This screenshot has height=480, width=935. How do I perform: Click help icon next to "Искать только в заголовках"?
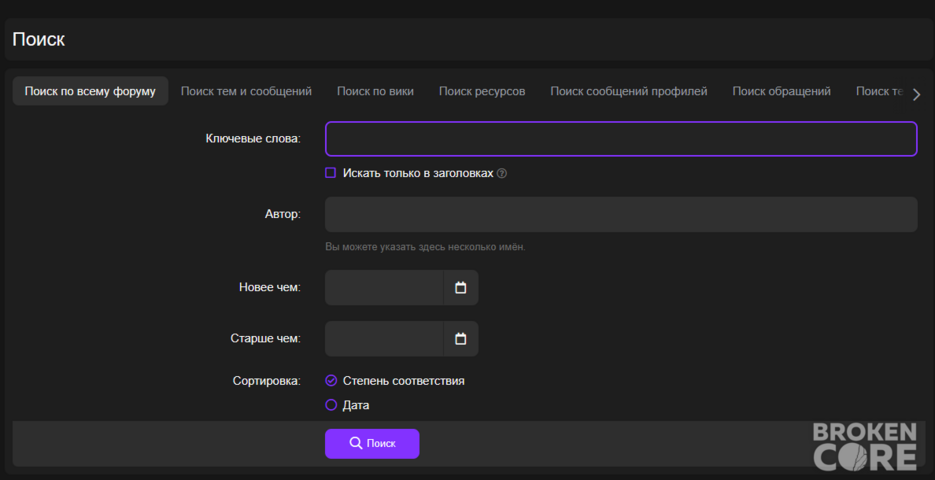[x=501, y=174]
